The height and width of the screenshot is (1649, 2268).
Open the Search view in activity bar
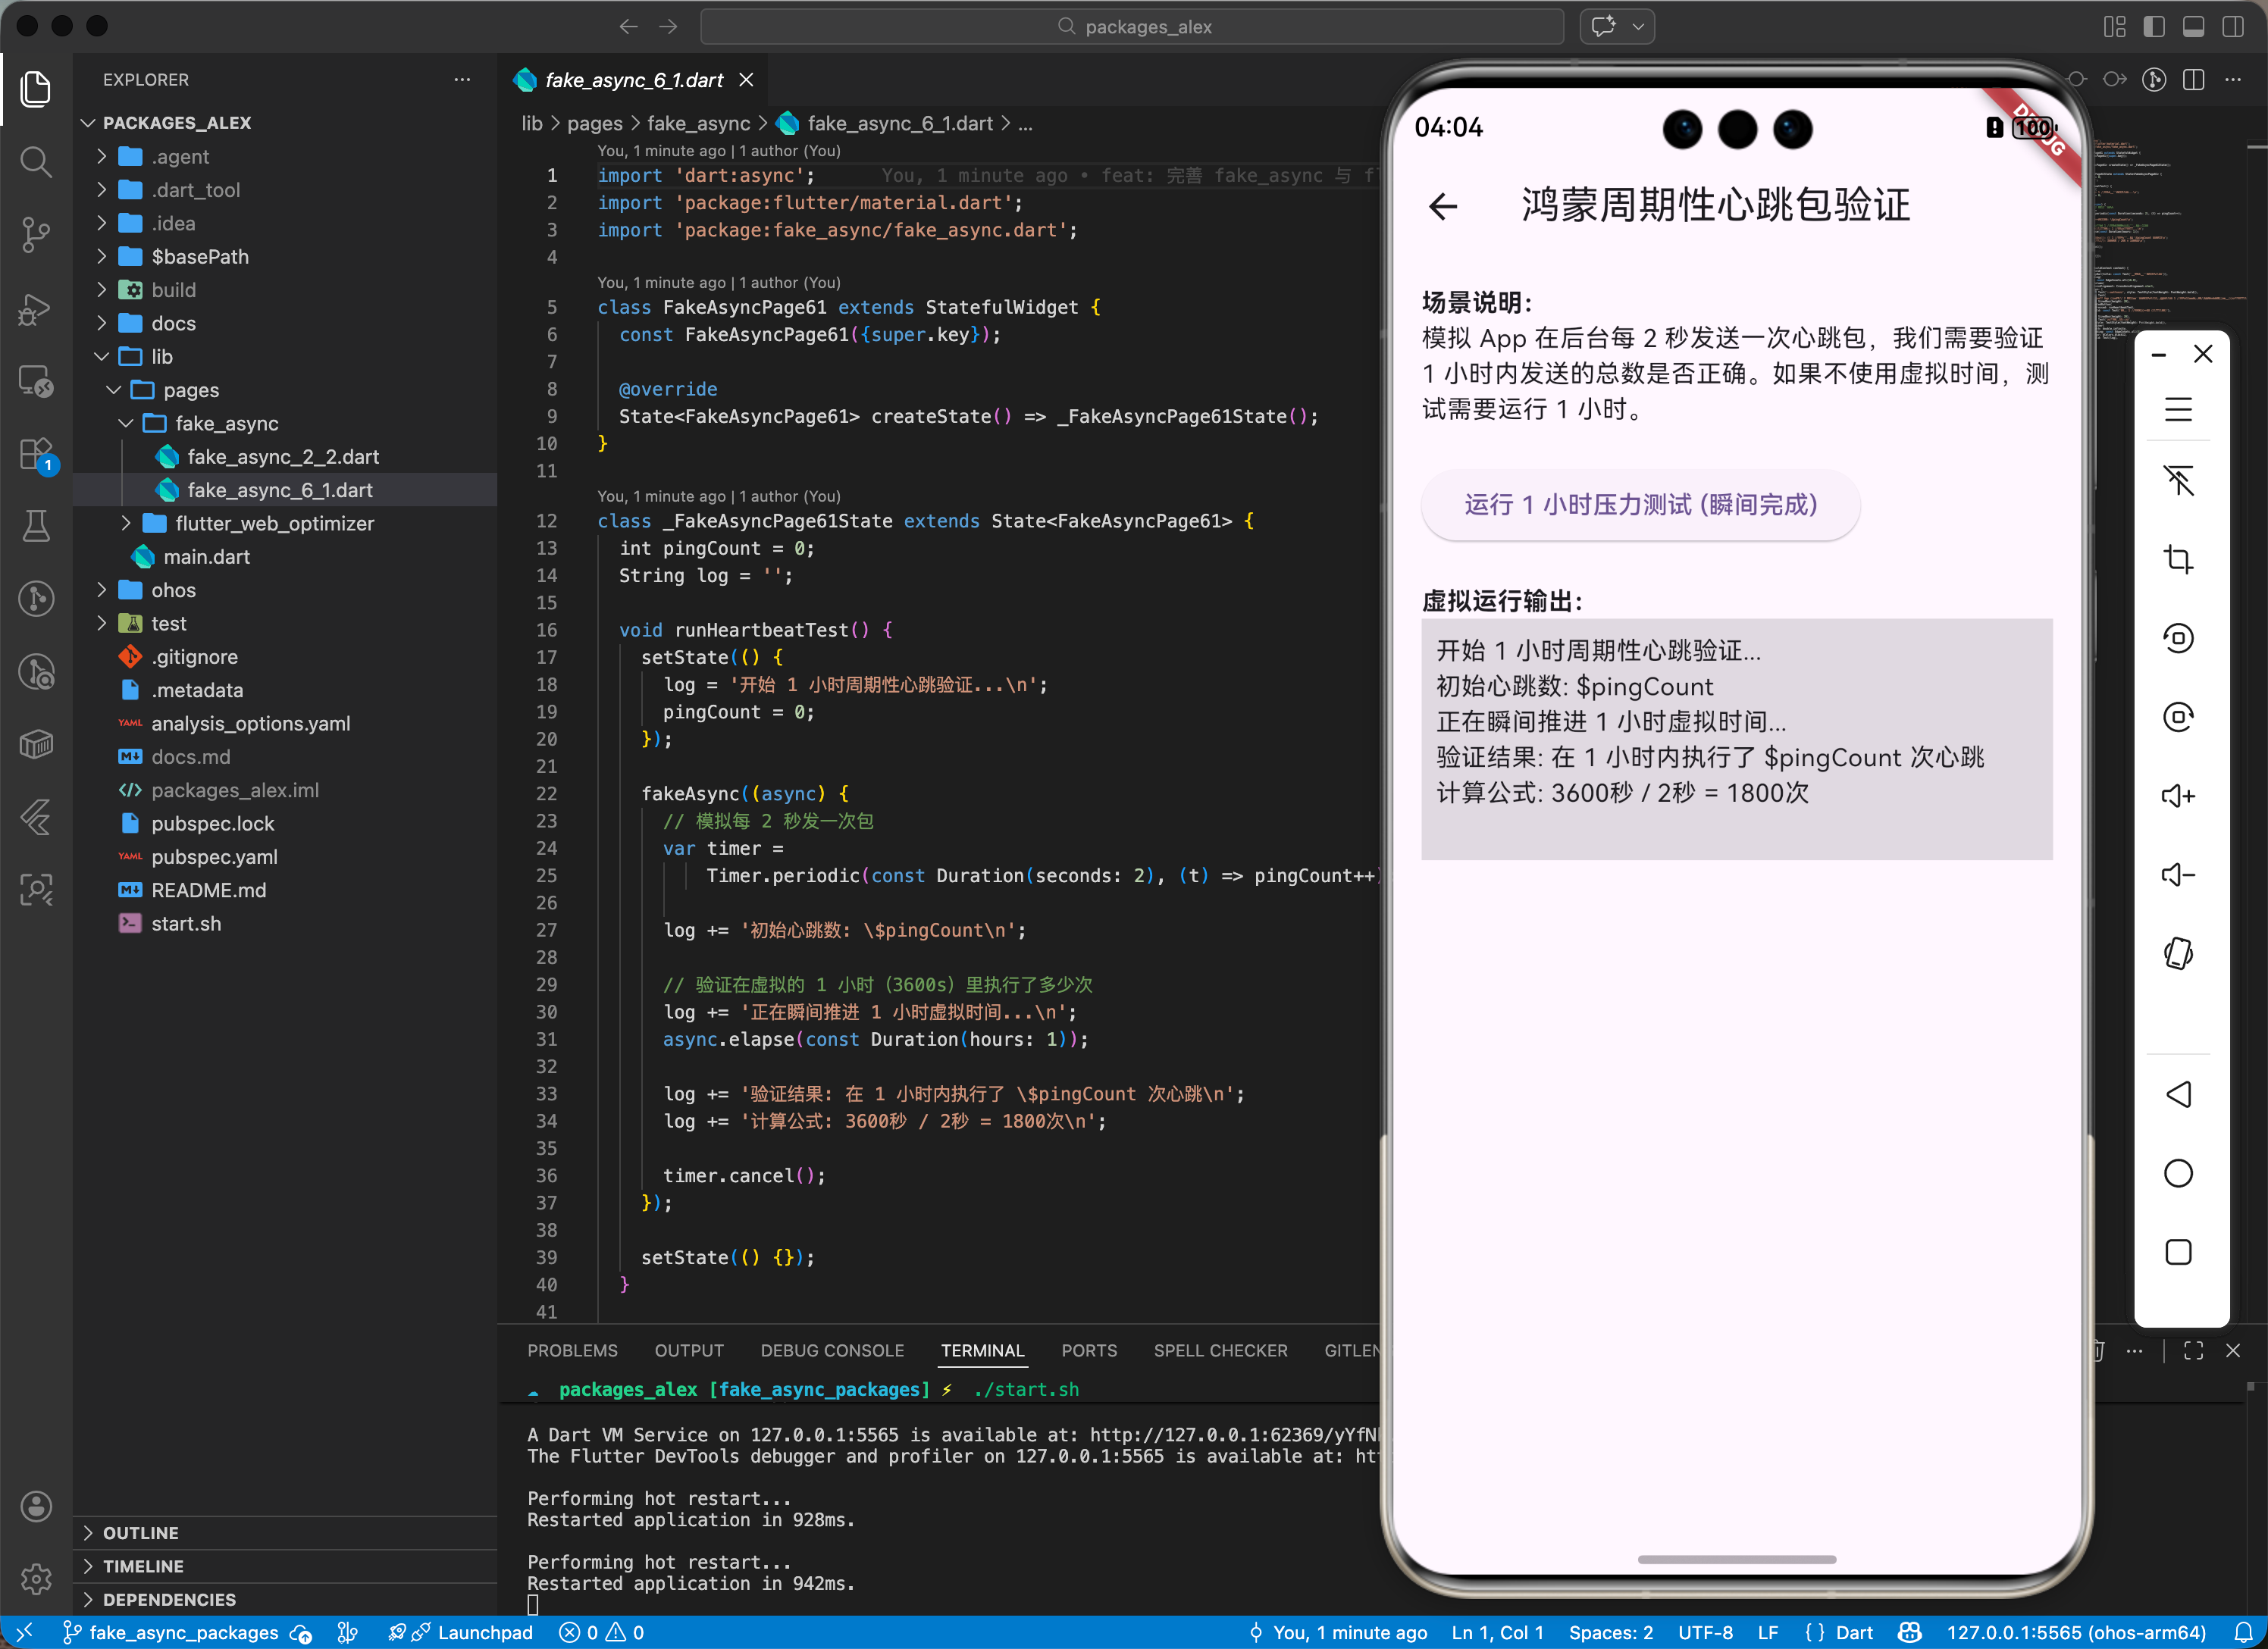point(36,161)
